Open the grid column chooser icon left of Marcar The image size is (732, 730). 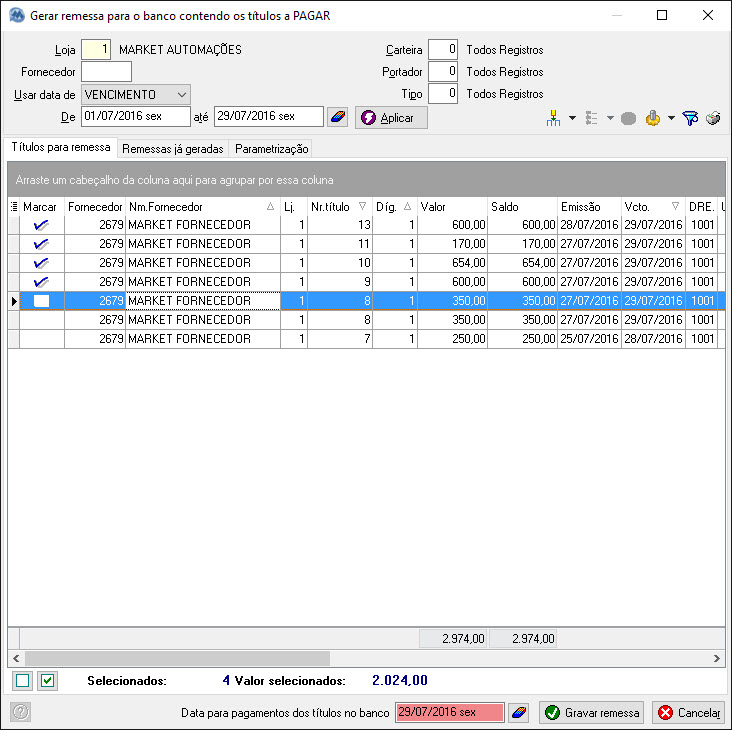[x=14, y=207]
